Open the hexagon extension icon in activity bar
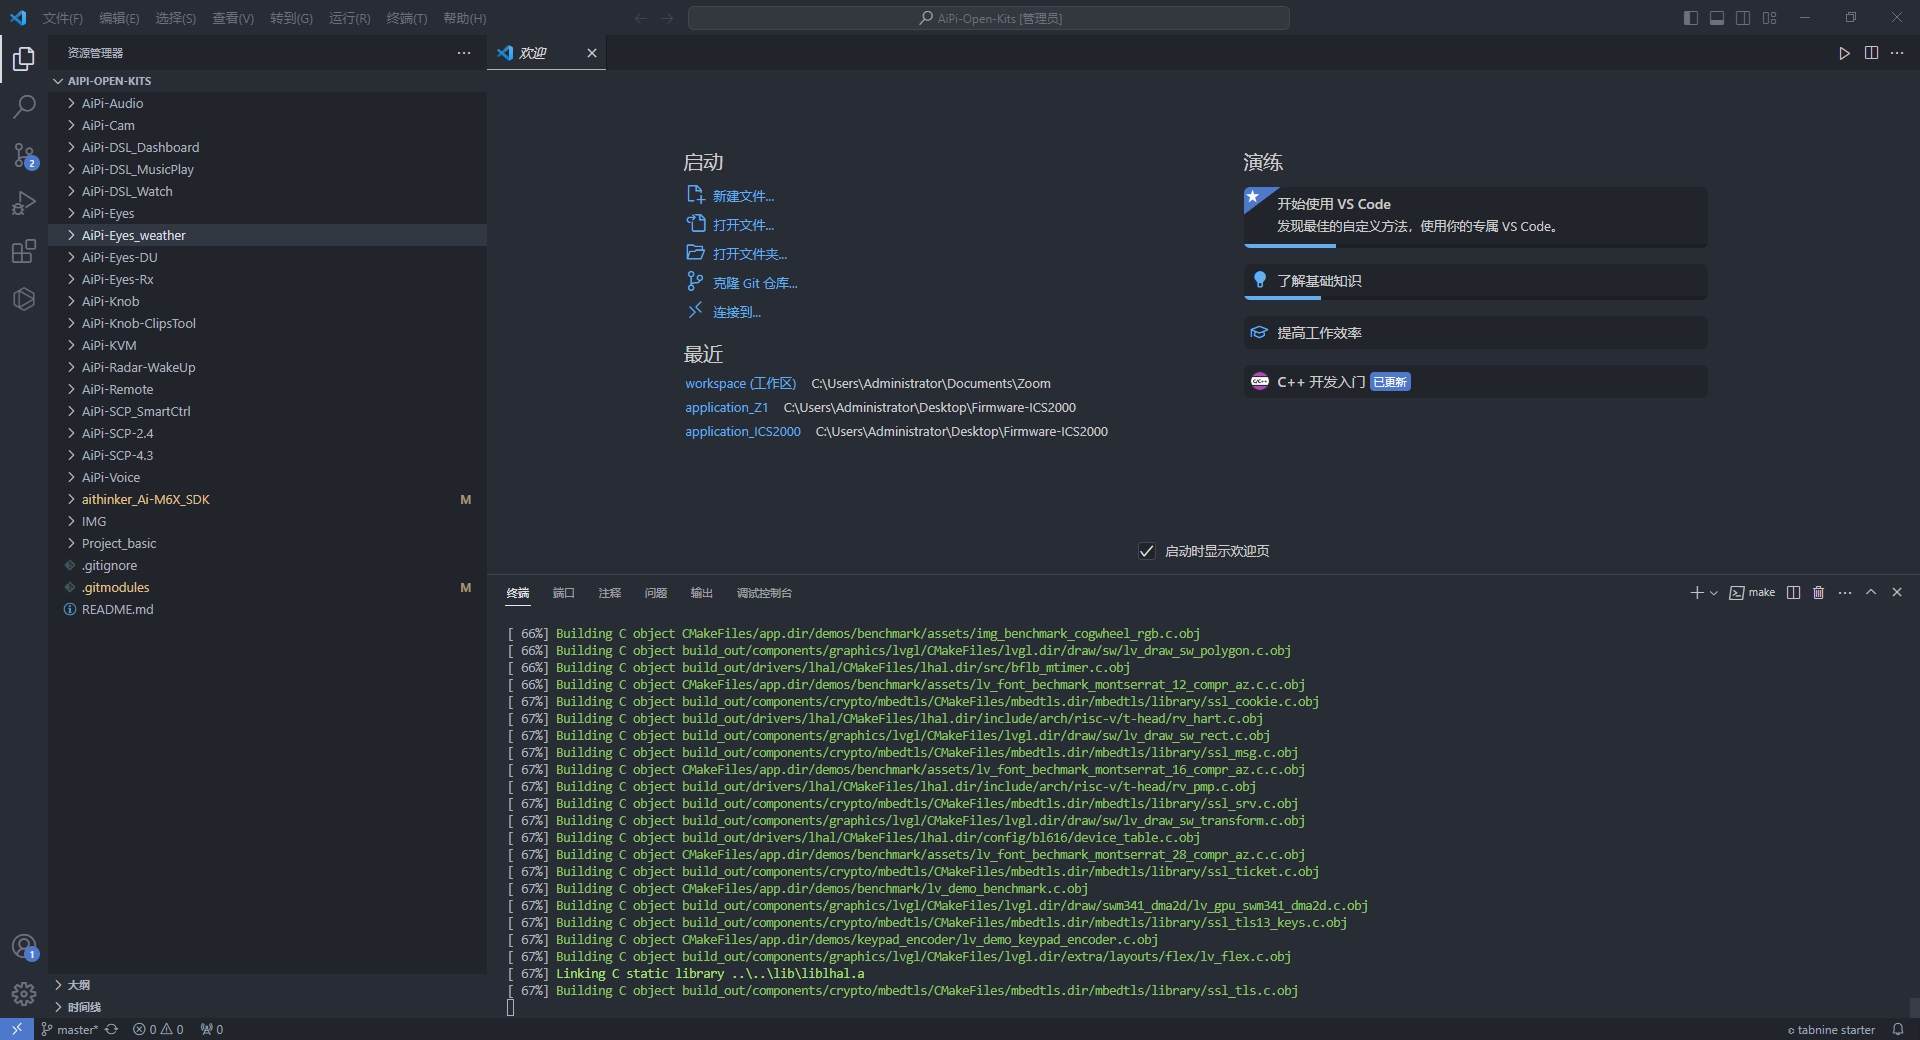Viewport: 1920px width, 1040px height. 24,299
